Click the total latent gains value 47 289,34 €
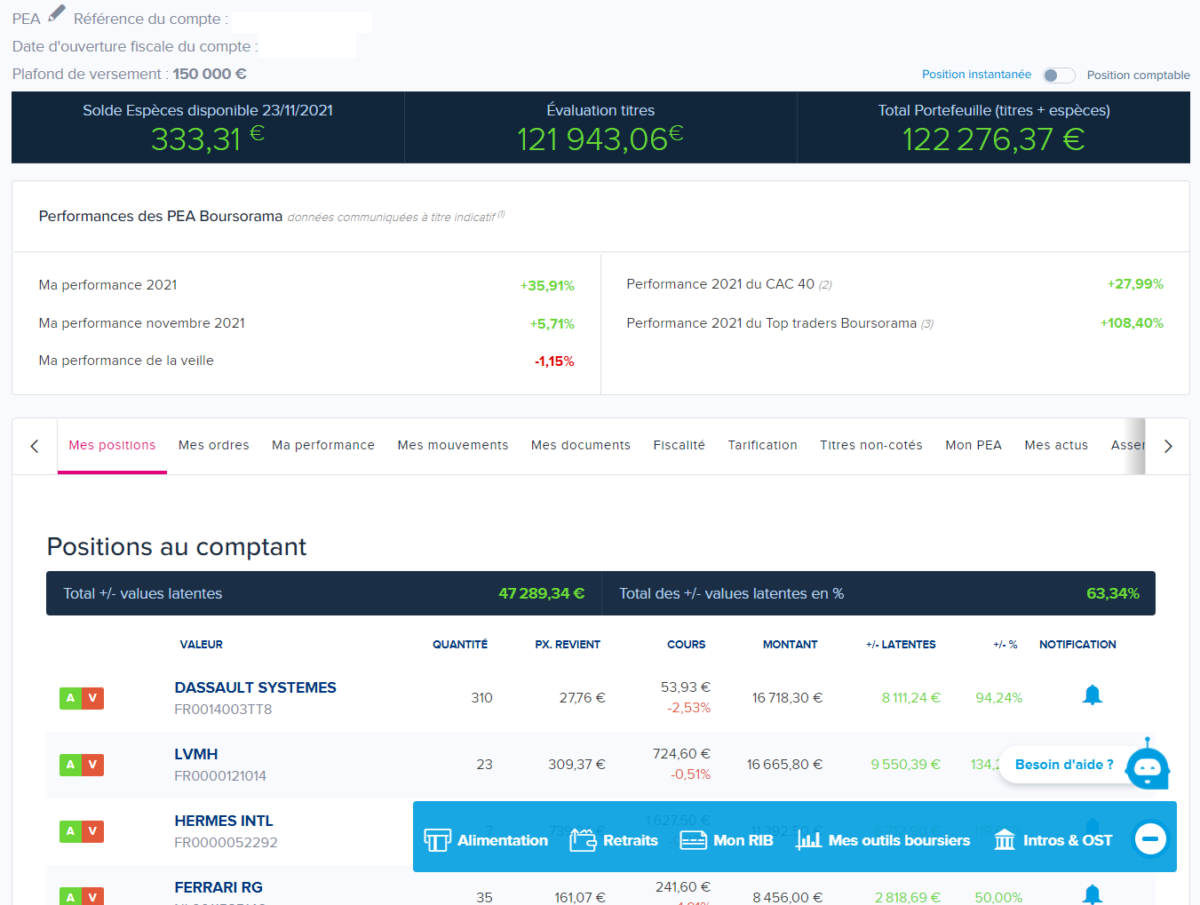The width and height of the screenshot is (1200, 905). tap(541, 594)
